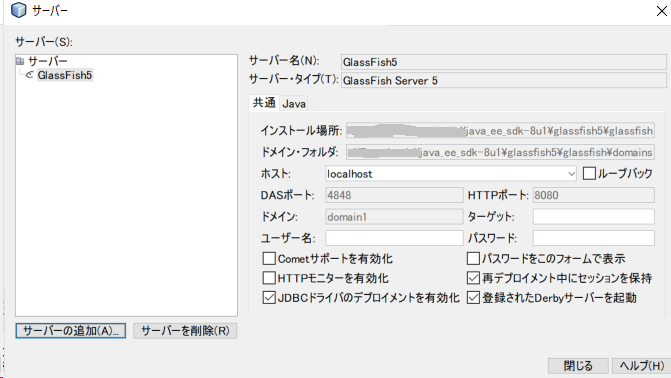Click the ユーザー名 input field
Screen dimensions: 671x378
point(394,238)
